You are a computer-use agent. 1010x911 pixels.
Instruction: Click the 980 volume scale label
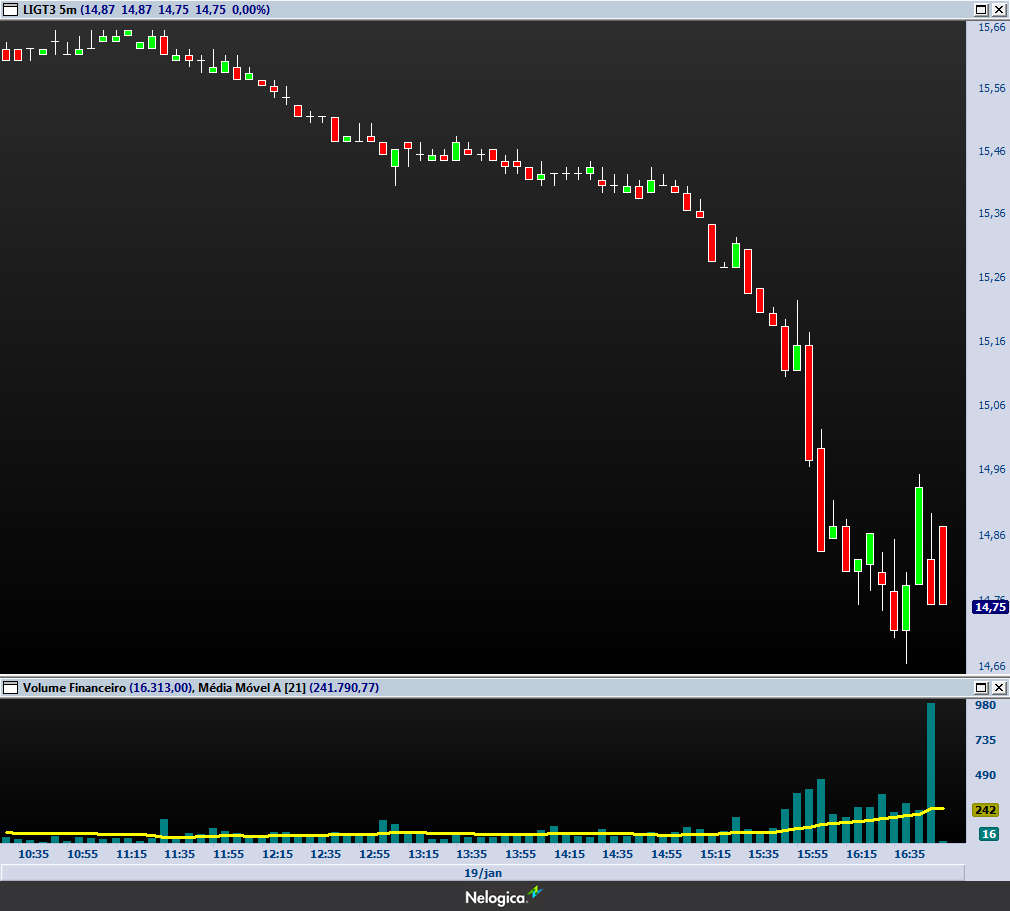point(986,706)
